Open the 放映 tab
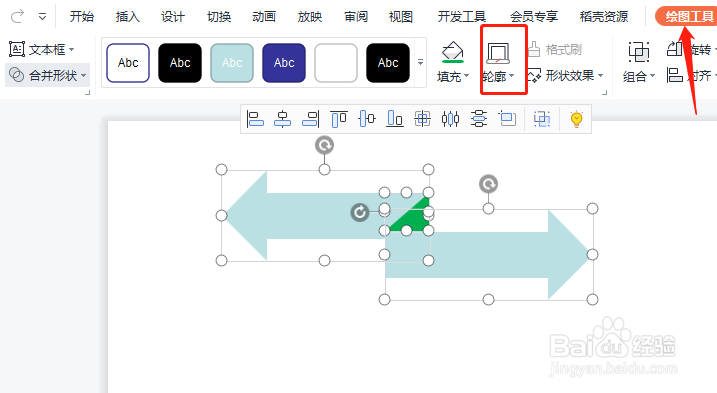Screen dimensions: 717x393 (310, 17)
